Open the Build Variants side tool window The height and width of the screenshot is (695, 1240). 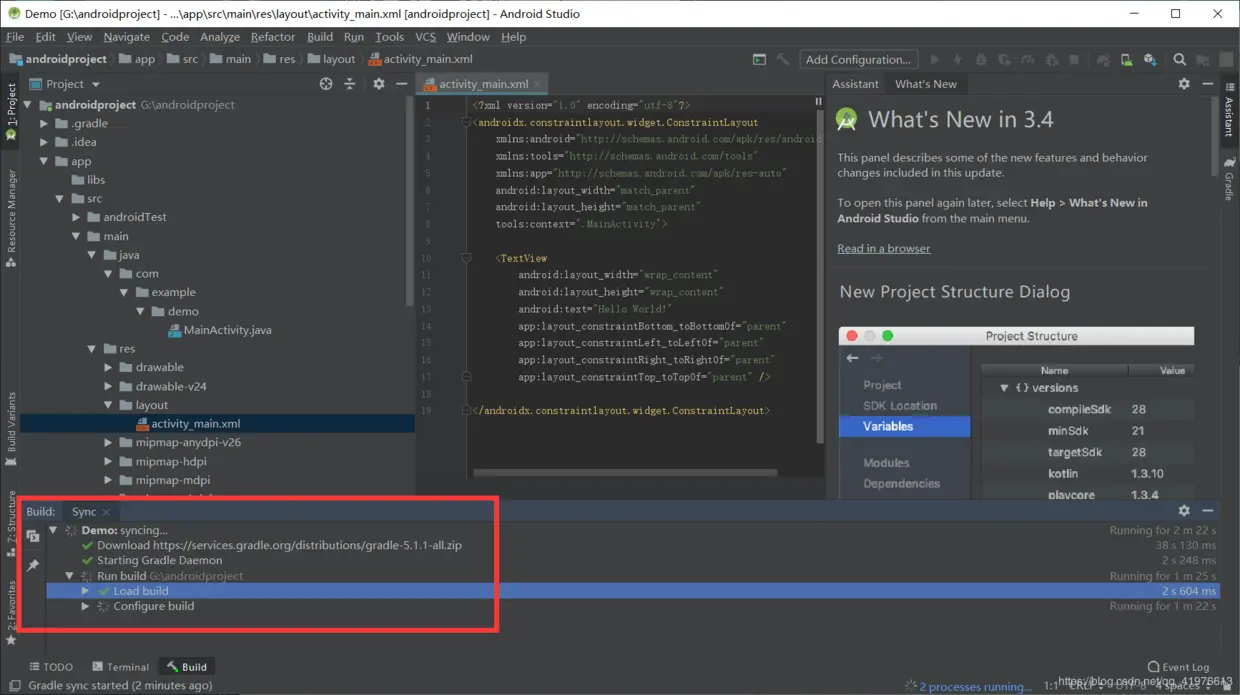[11, 430]
